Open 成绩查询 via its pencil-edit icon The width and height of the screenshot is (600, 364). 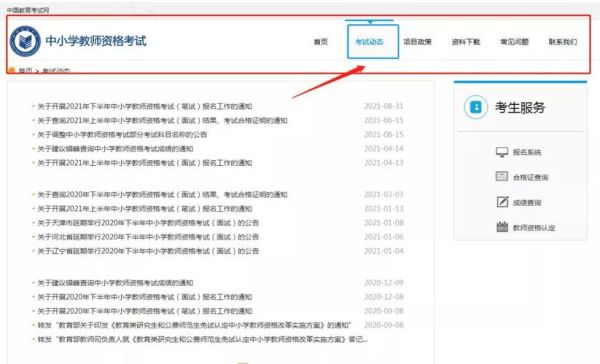coord(502,202)
